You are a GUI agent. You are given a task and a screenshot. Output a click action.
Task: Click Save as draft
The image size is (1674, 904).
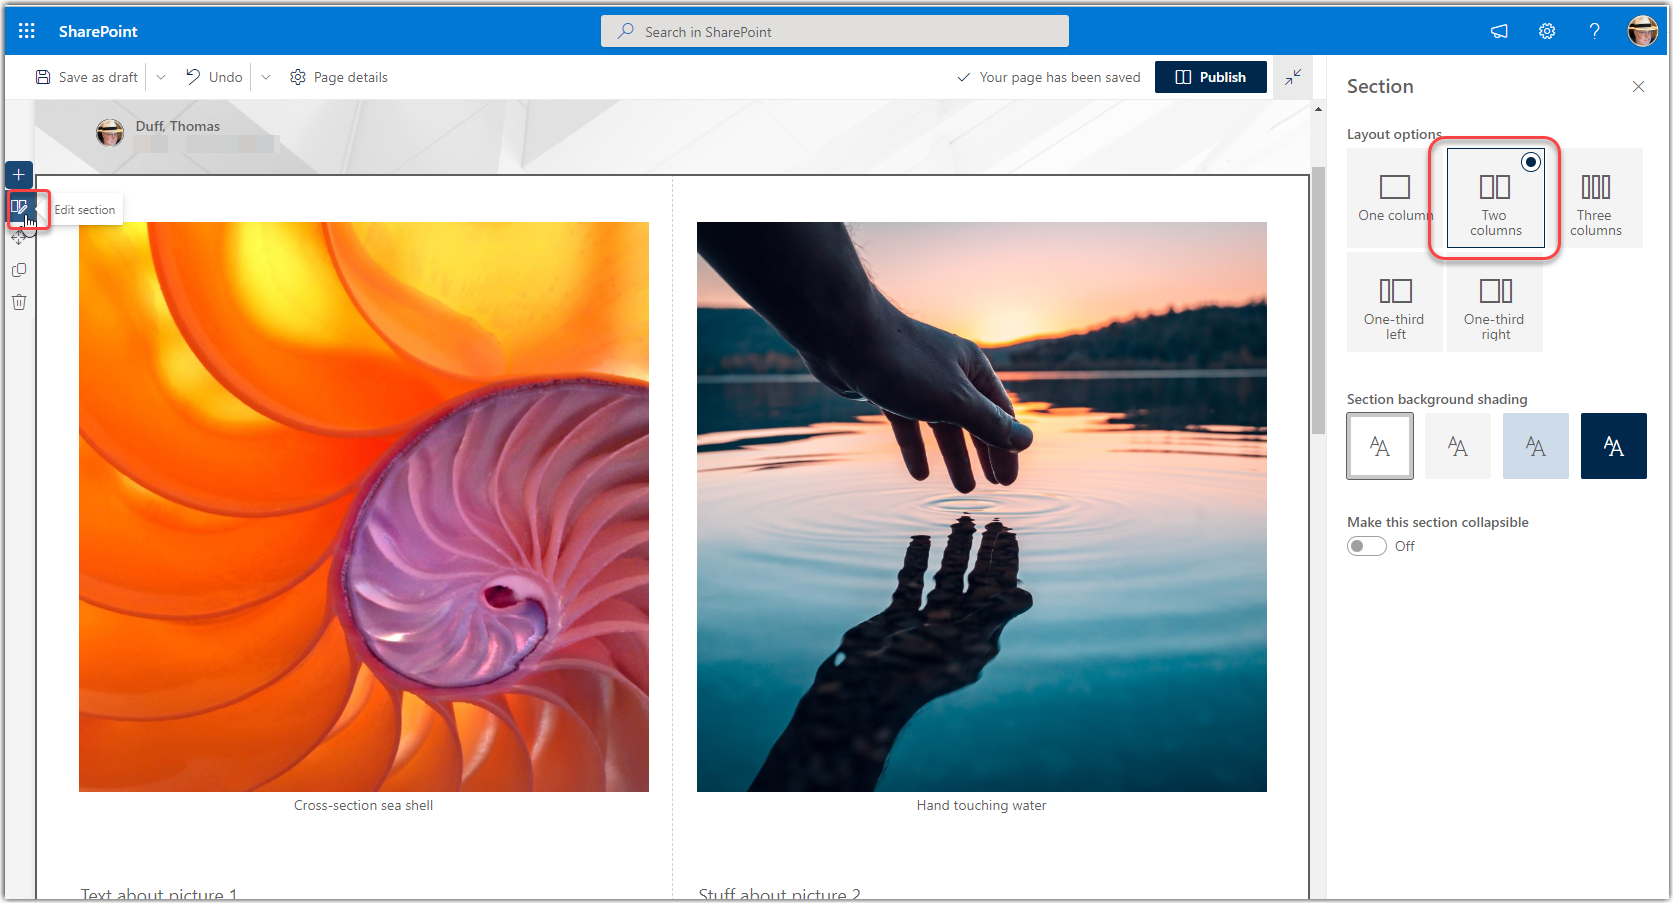(x=87, y=77)
